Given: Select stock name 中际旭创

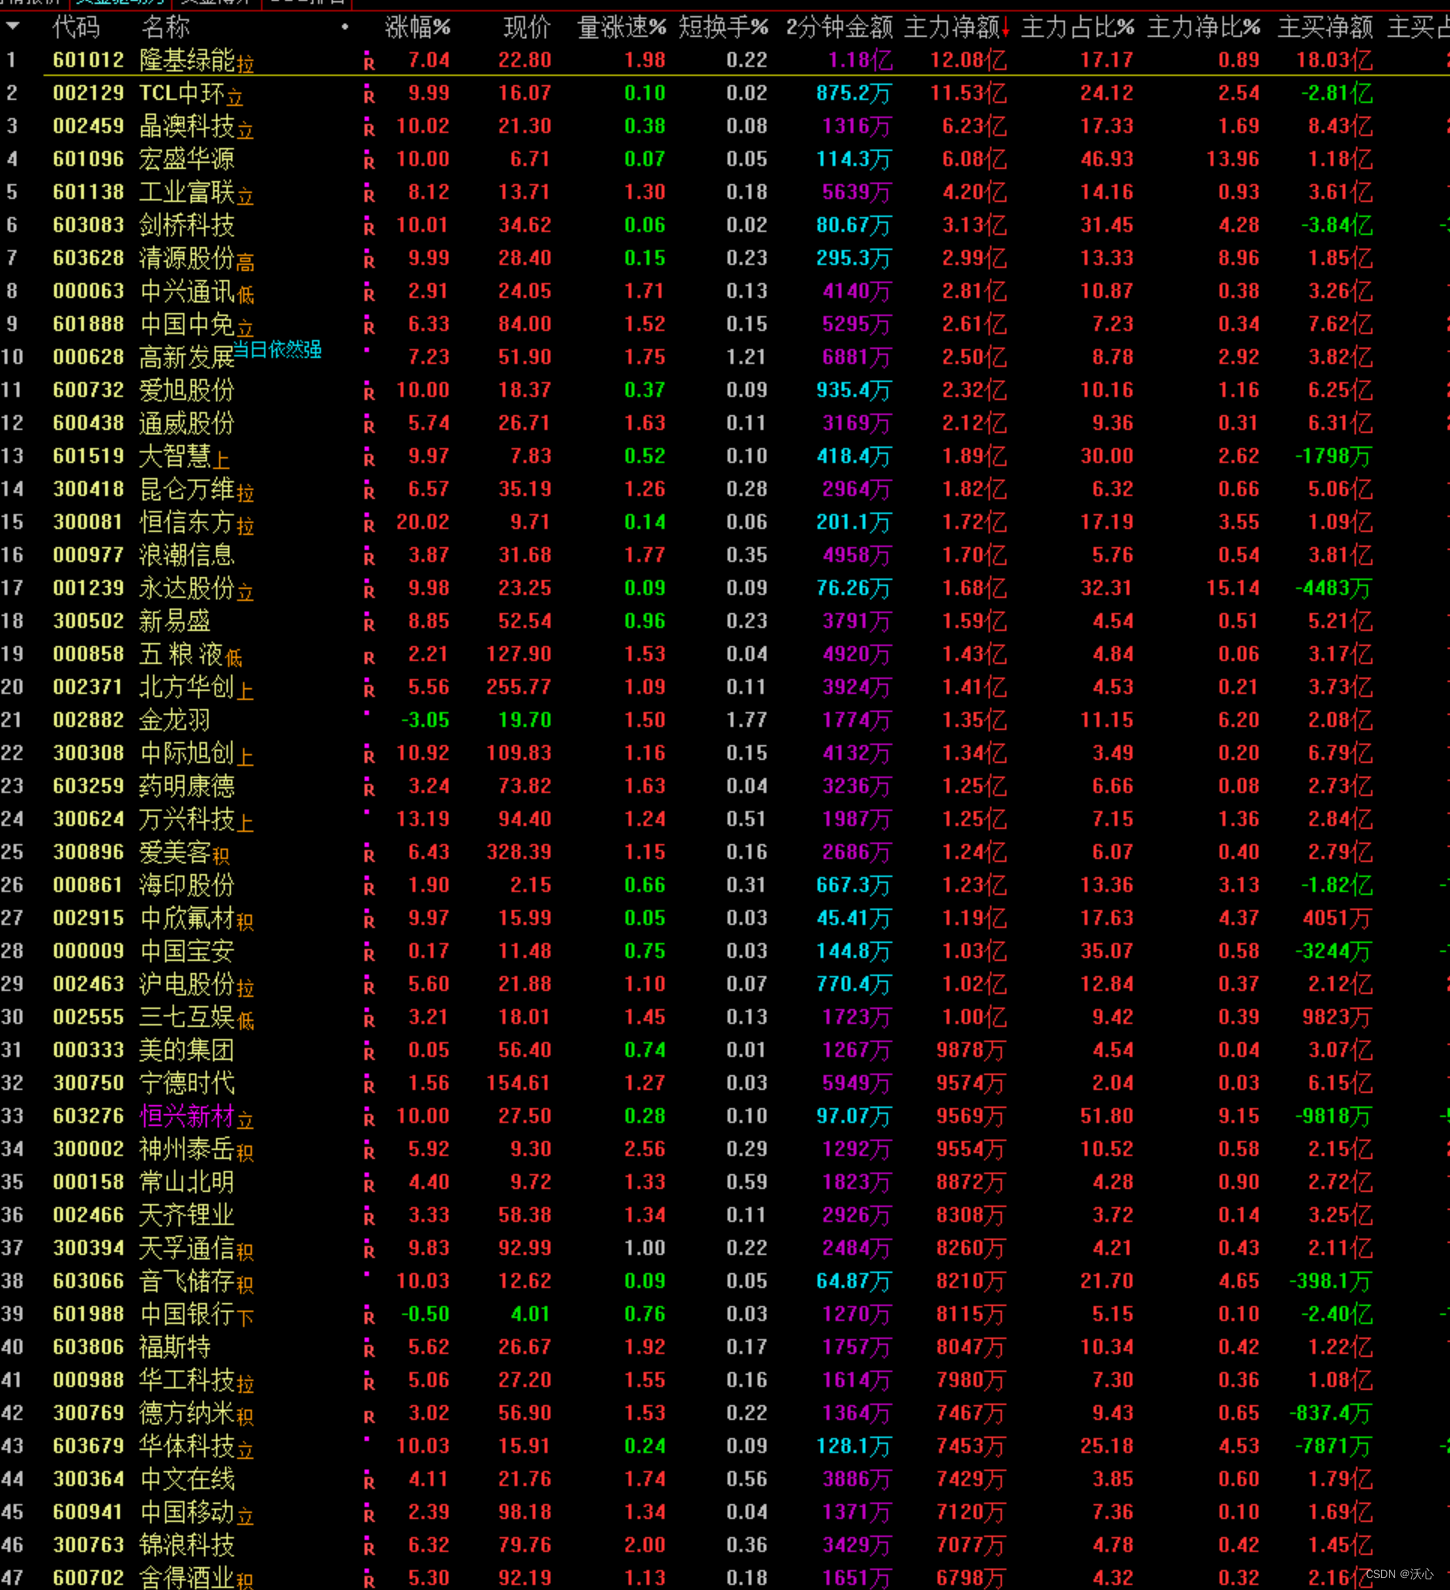Looking at the screenshot, I should click(187, 753).
